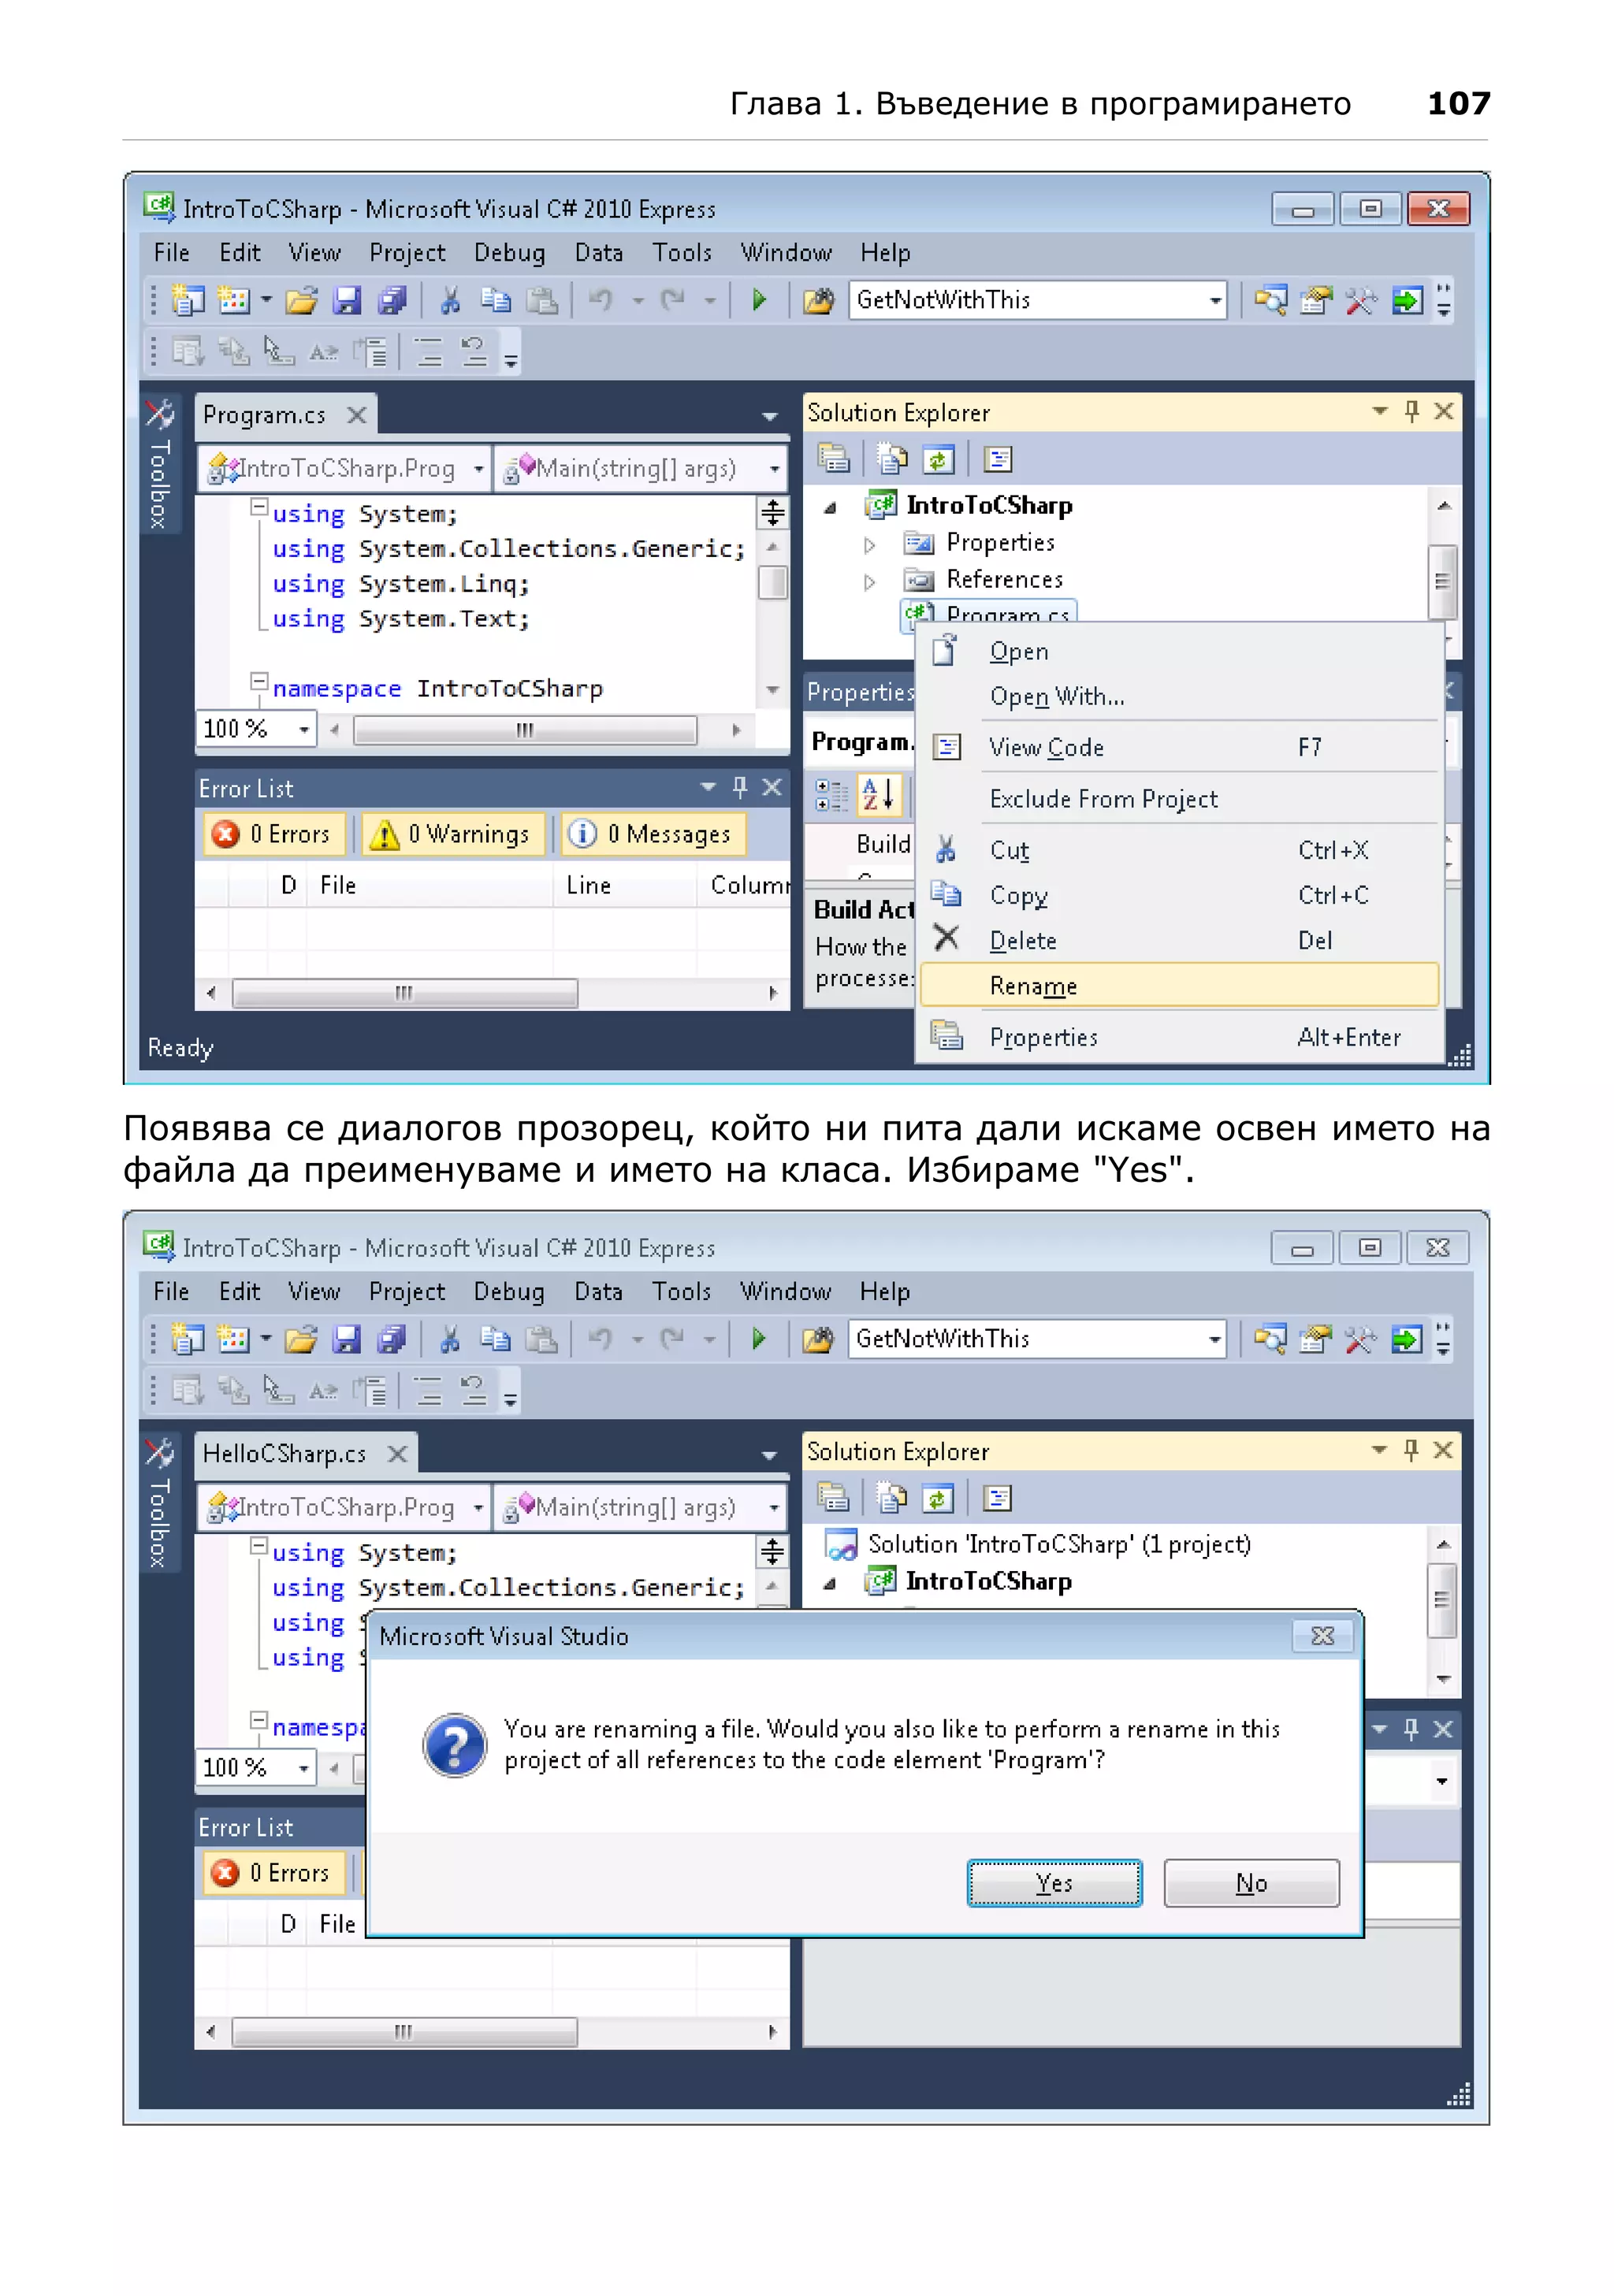Click the Alphabetical sort icon in Properties panel
The image size is (1614, 2296).
879,795
